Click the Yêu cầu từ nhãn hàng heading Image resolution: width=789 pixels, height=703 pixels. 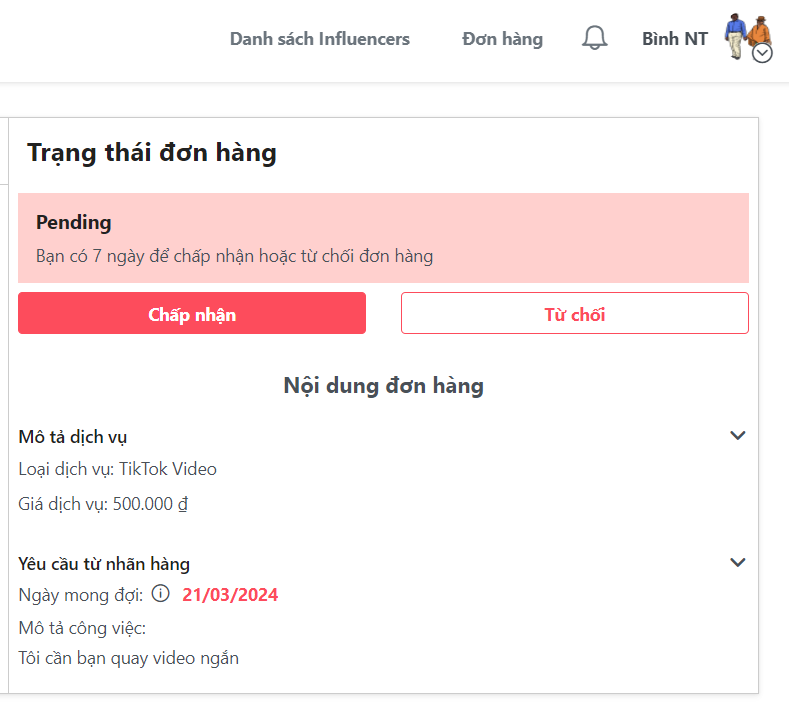click(104, 564)
